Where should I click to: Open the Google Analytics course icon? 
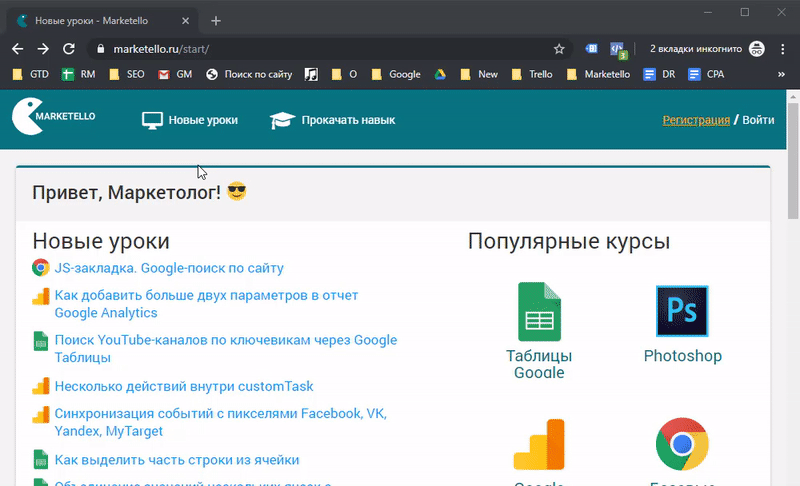click(539, 446)
